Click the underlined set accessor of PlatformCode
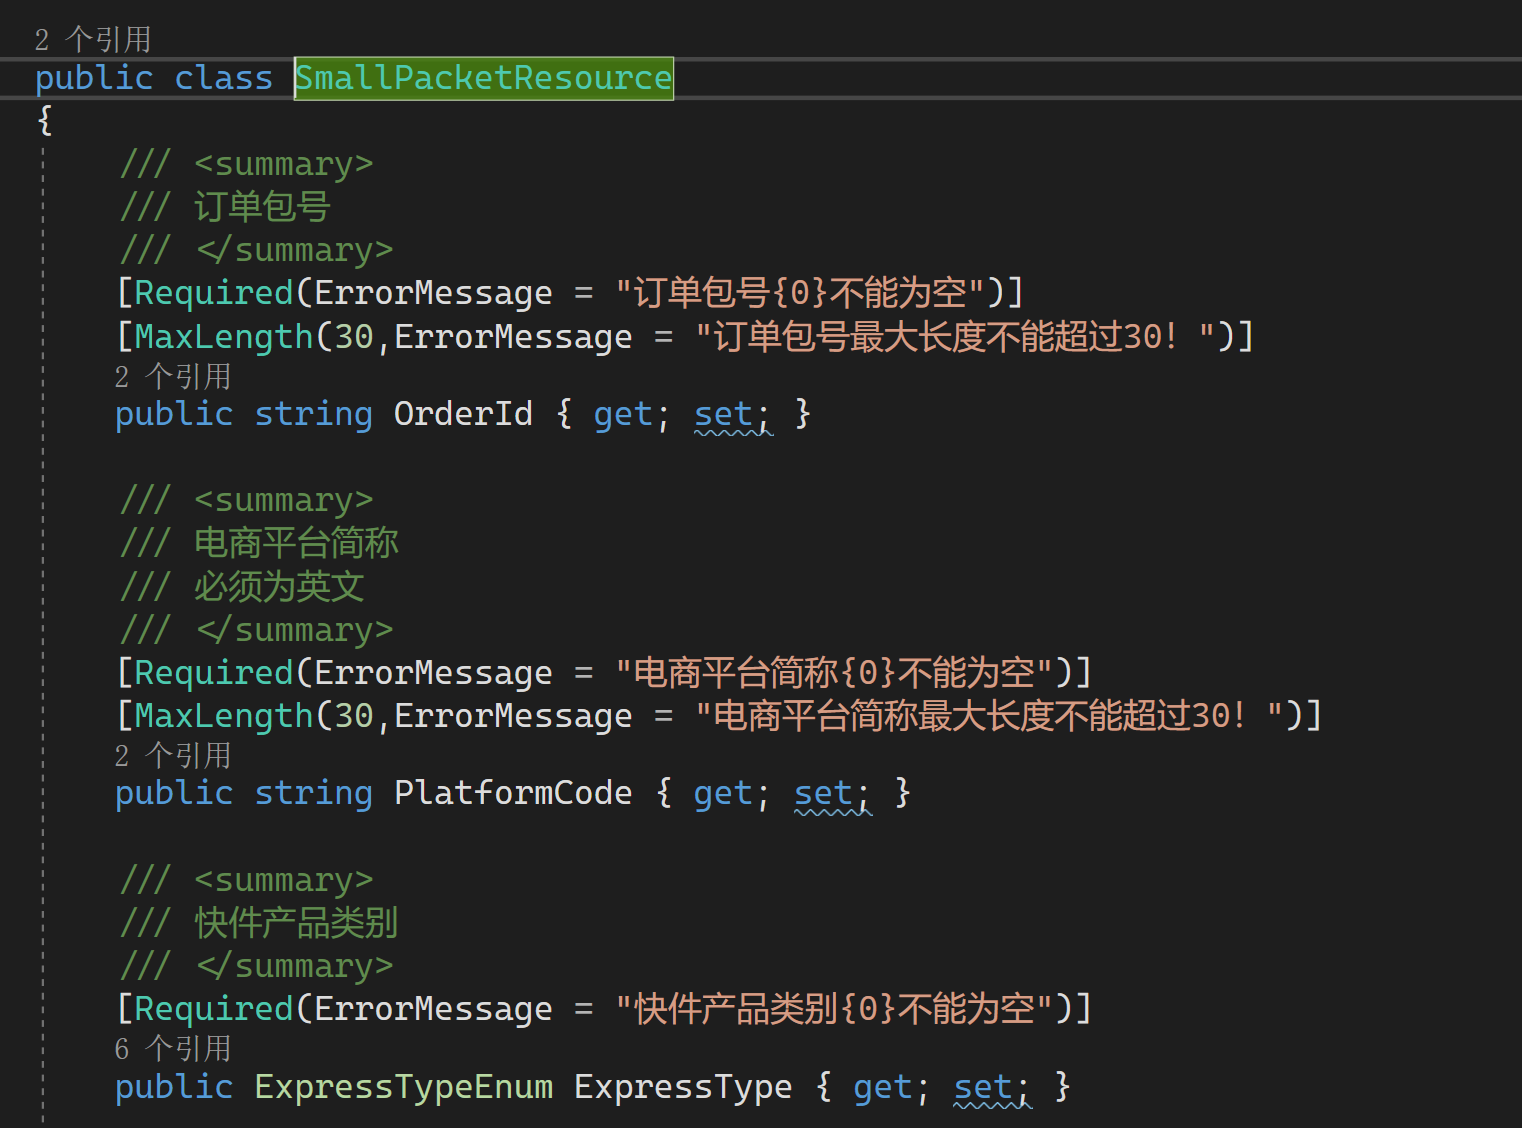Screen dimensions: 1522x1128 coord(823,793)
